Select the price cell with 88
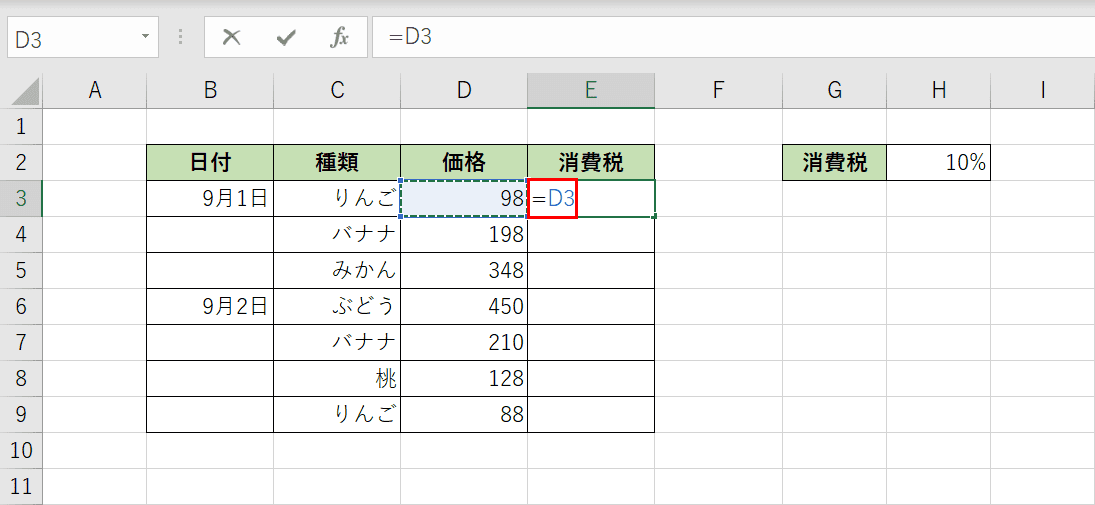Image resolution: width=1095 pixels, height=505 pixels. point(464,416)
